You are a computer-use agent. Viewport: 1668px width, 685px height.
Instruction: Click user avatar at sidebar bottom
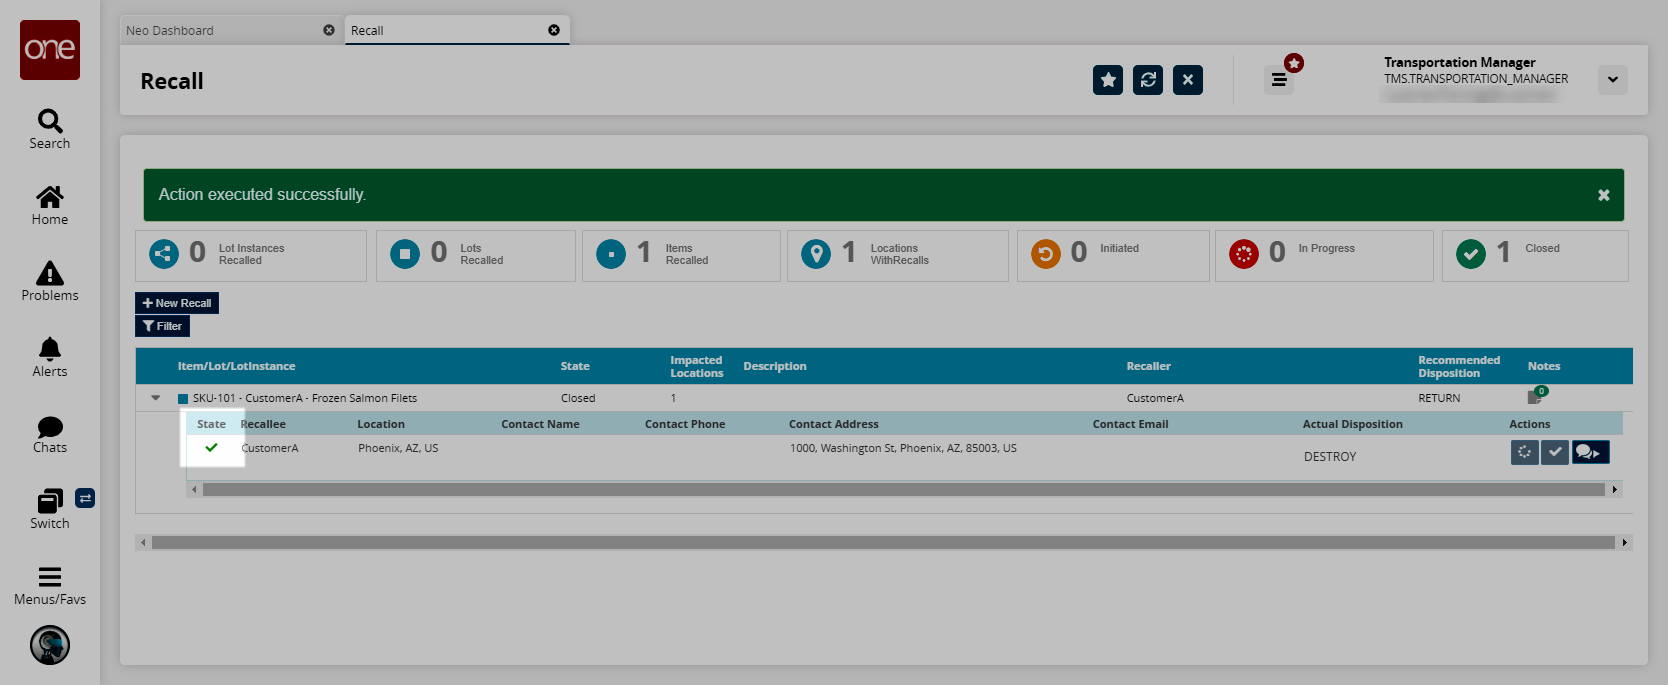50,645
